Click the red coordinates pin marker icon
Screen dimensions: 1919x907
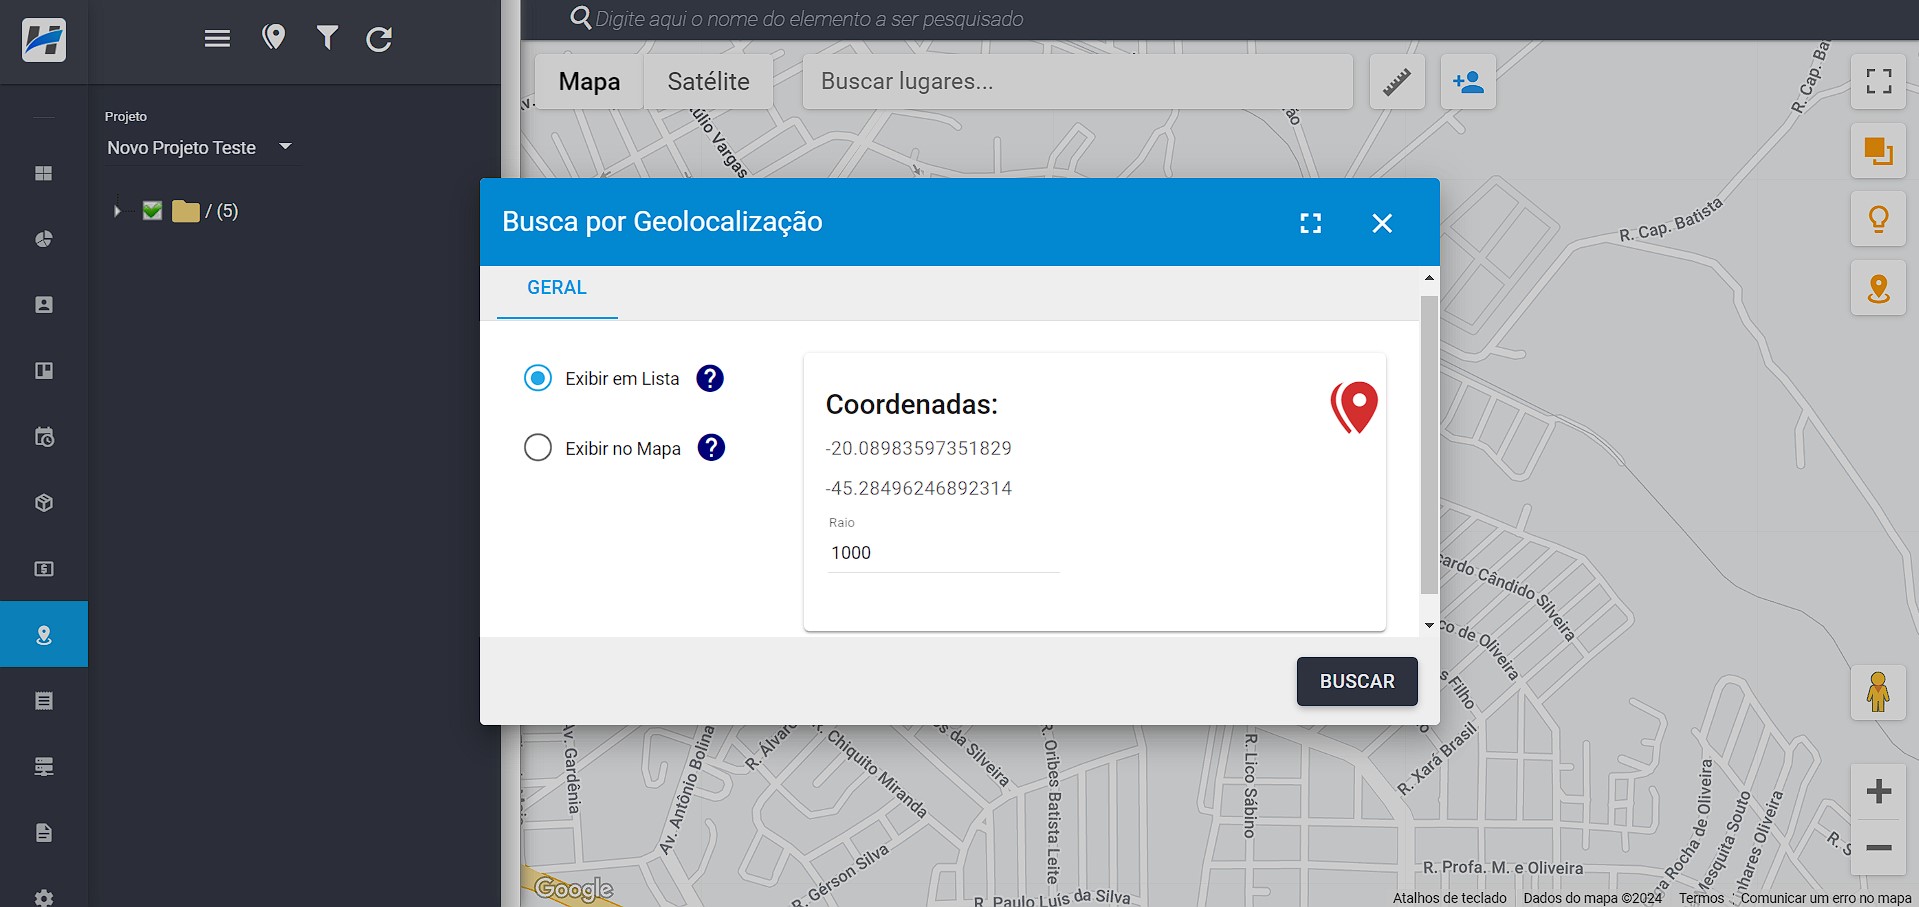pos(1354,407)
